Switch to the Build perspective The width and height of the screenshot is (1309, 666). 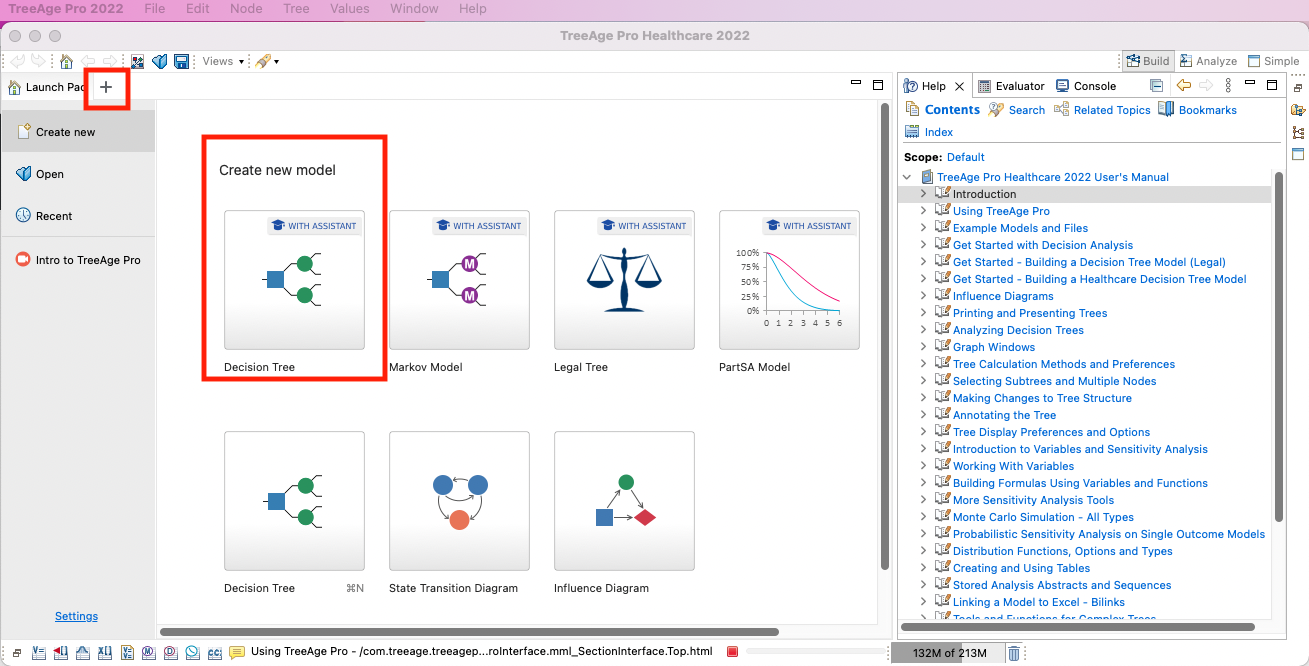point(1148,61)
